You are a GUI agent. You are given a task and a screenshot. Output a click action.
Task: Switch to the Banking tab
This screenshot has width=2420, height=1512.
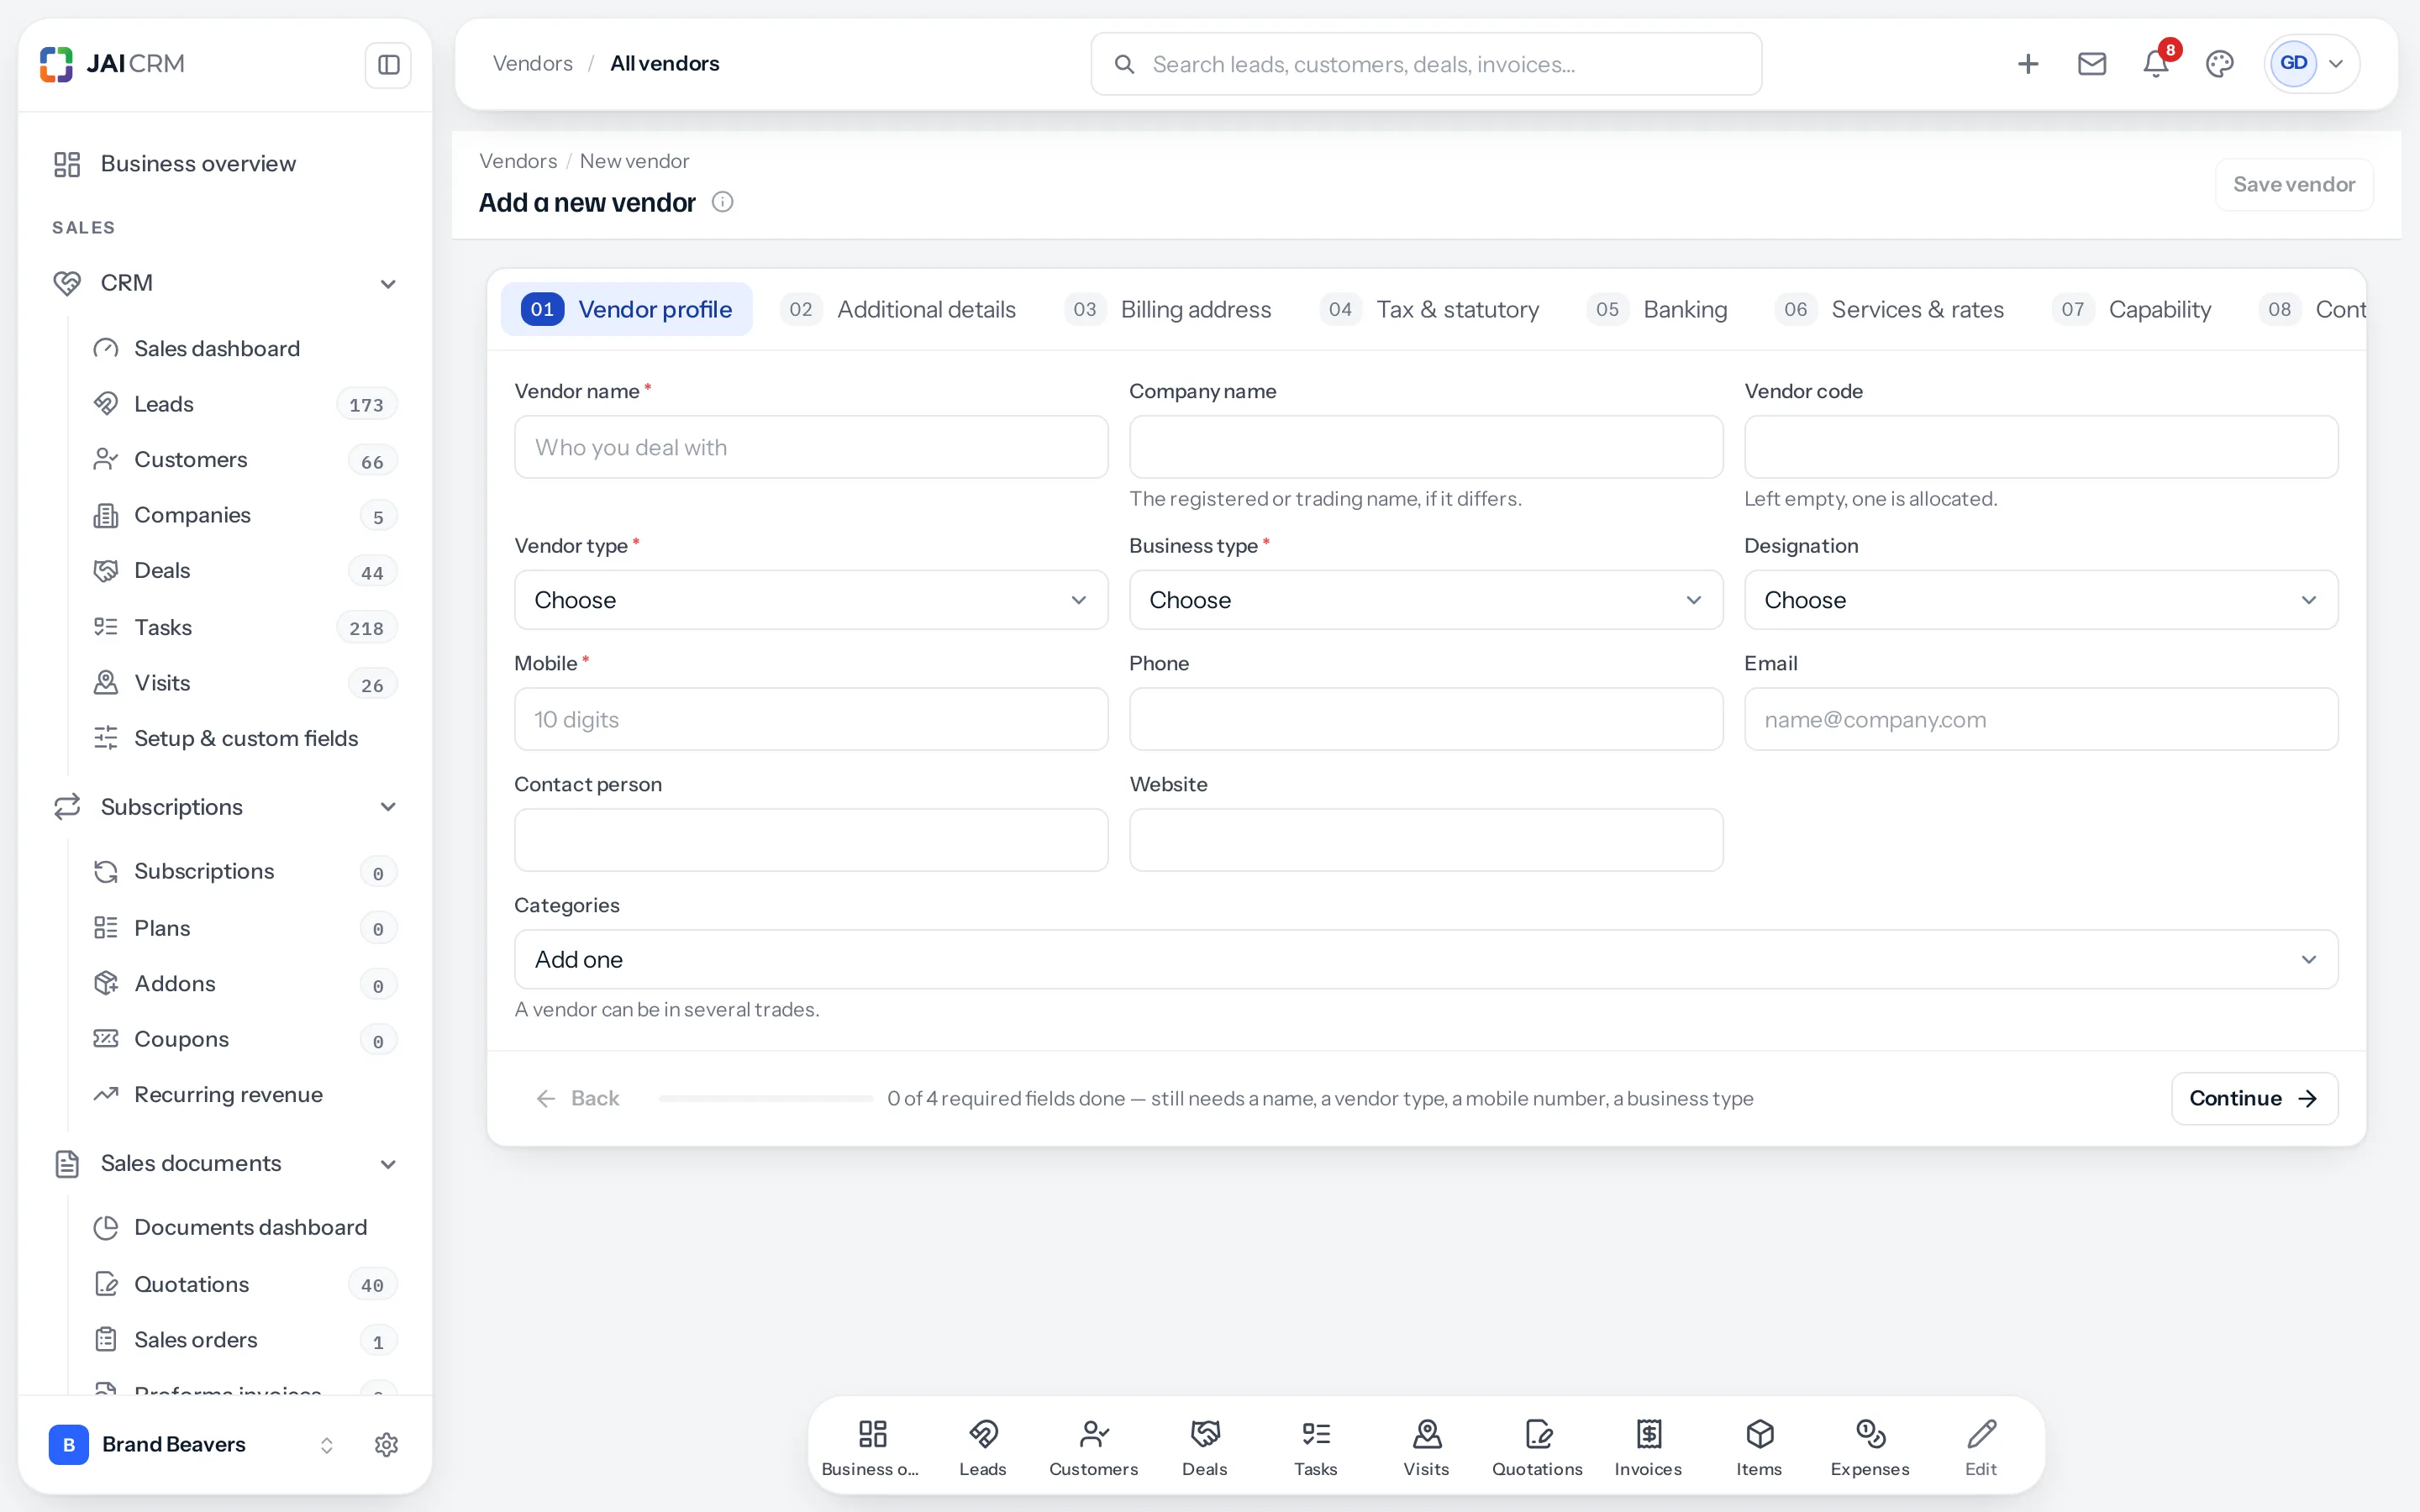point(1658,309)
